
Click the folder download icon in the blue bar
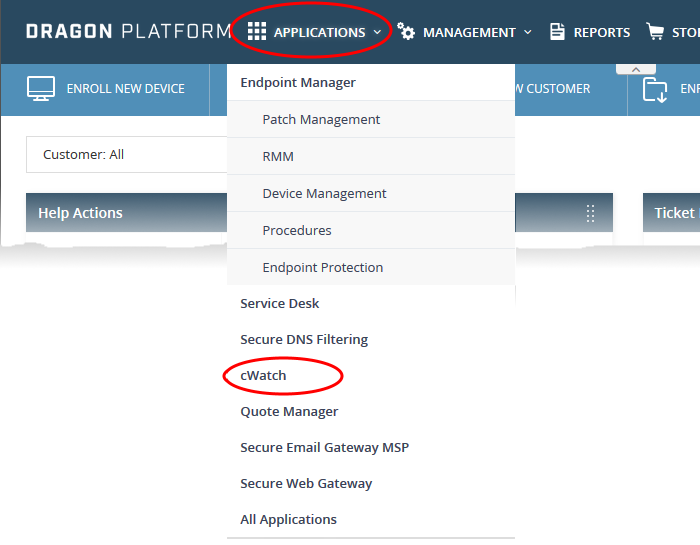[x=655, y=89]
